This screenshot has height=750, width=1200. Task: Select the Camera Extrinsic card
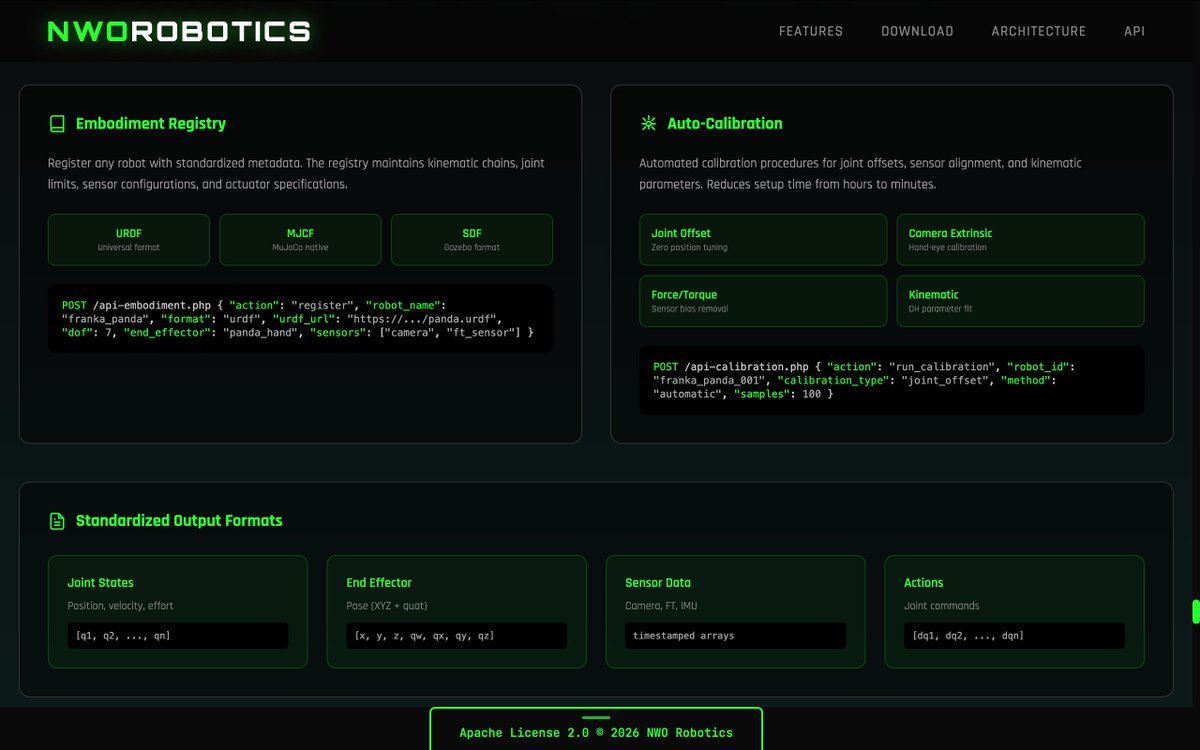click(1020, 240)
